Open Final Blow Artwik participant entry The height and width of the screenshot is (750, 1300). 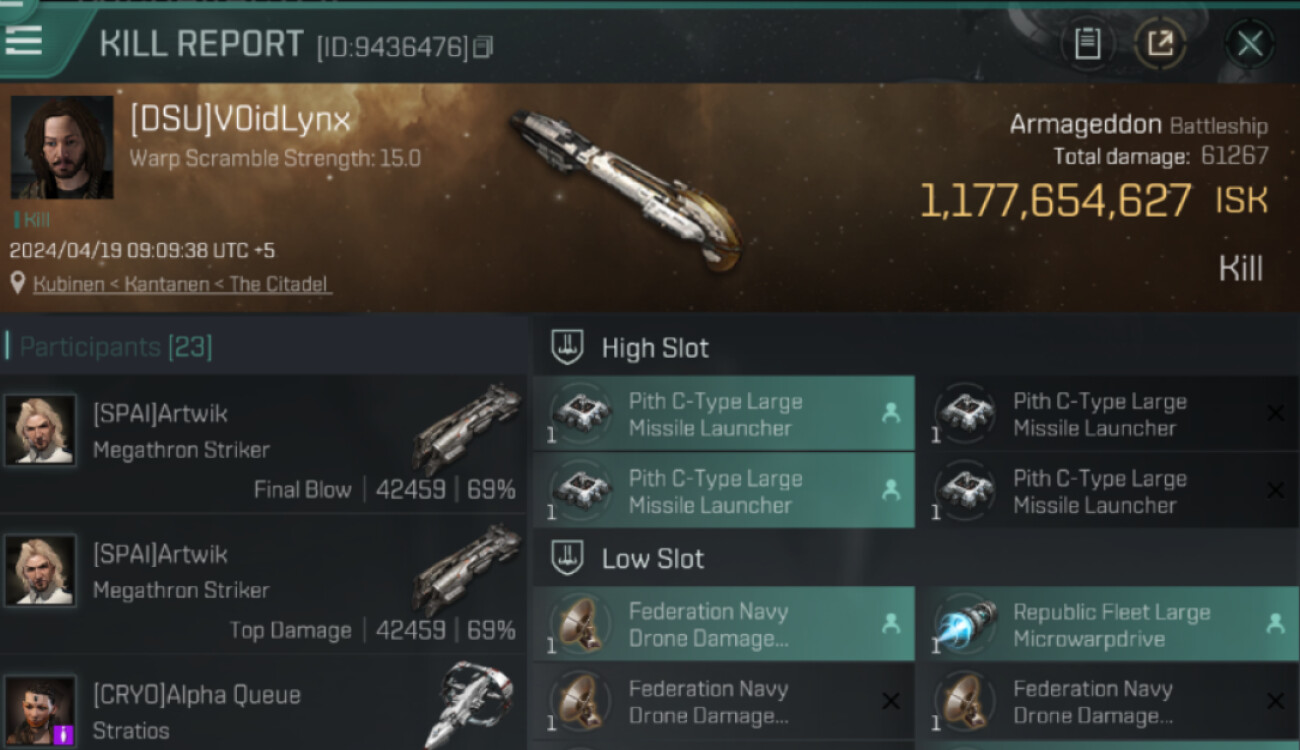tap(264, 445)
